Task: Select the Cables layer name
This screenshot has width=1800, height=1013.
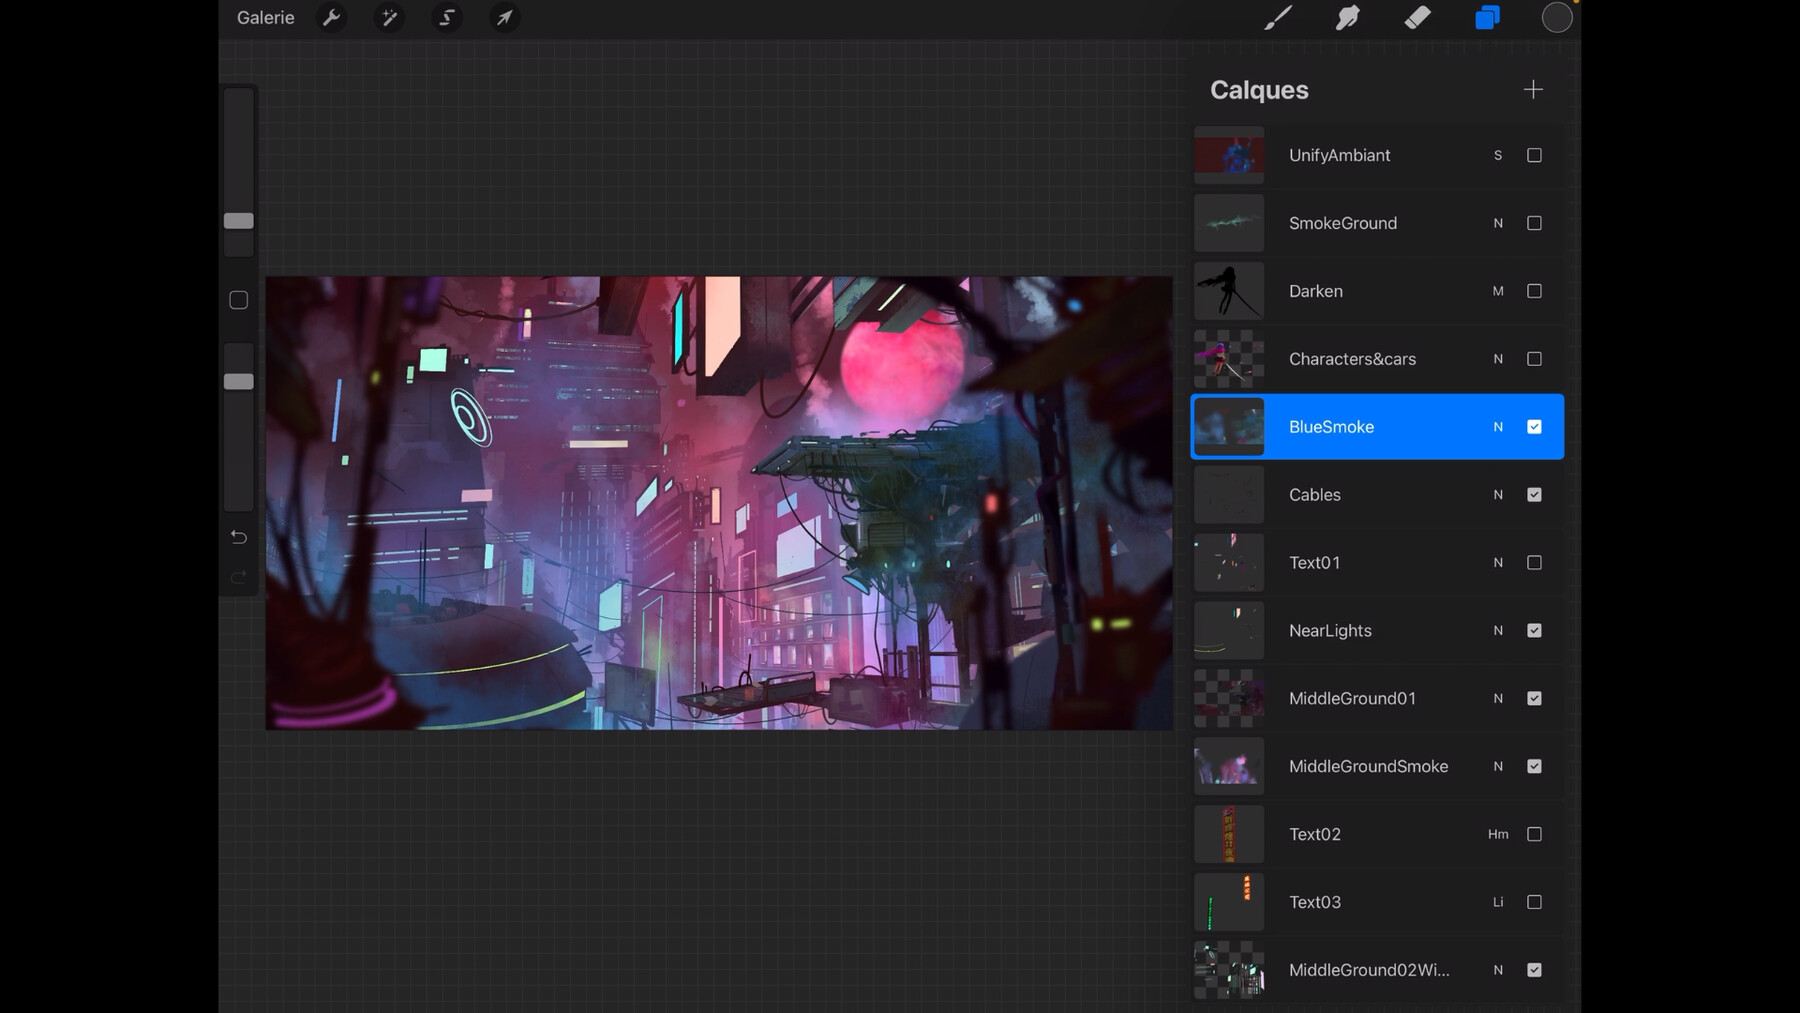Action: [x=1315, y=495]
